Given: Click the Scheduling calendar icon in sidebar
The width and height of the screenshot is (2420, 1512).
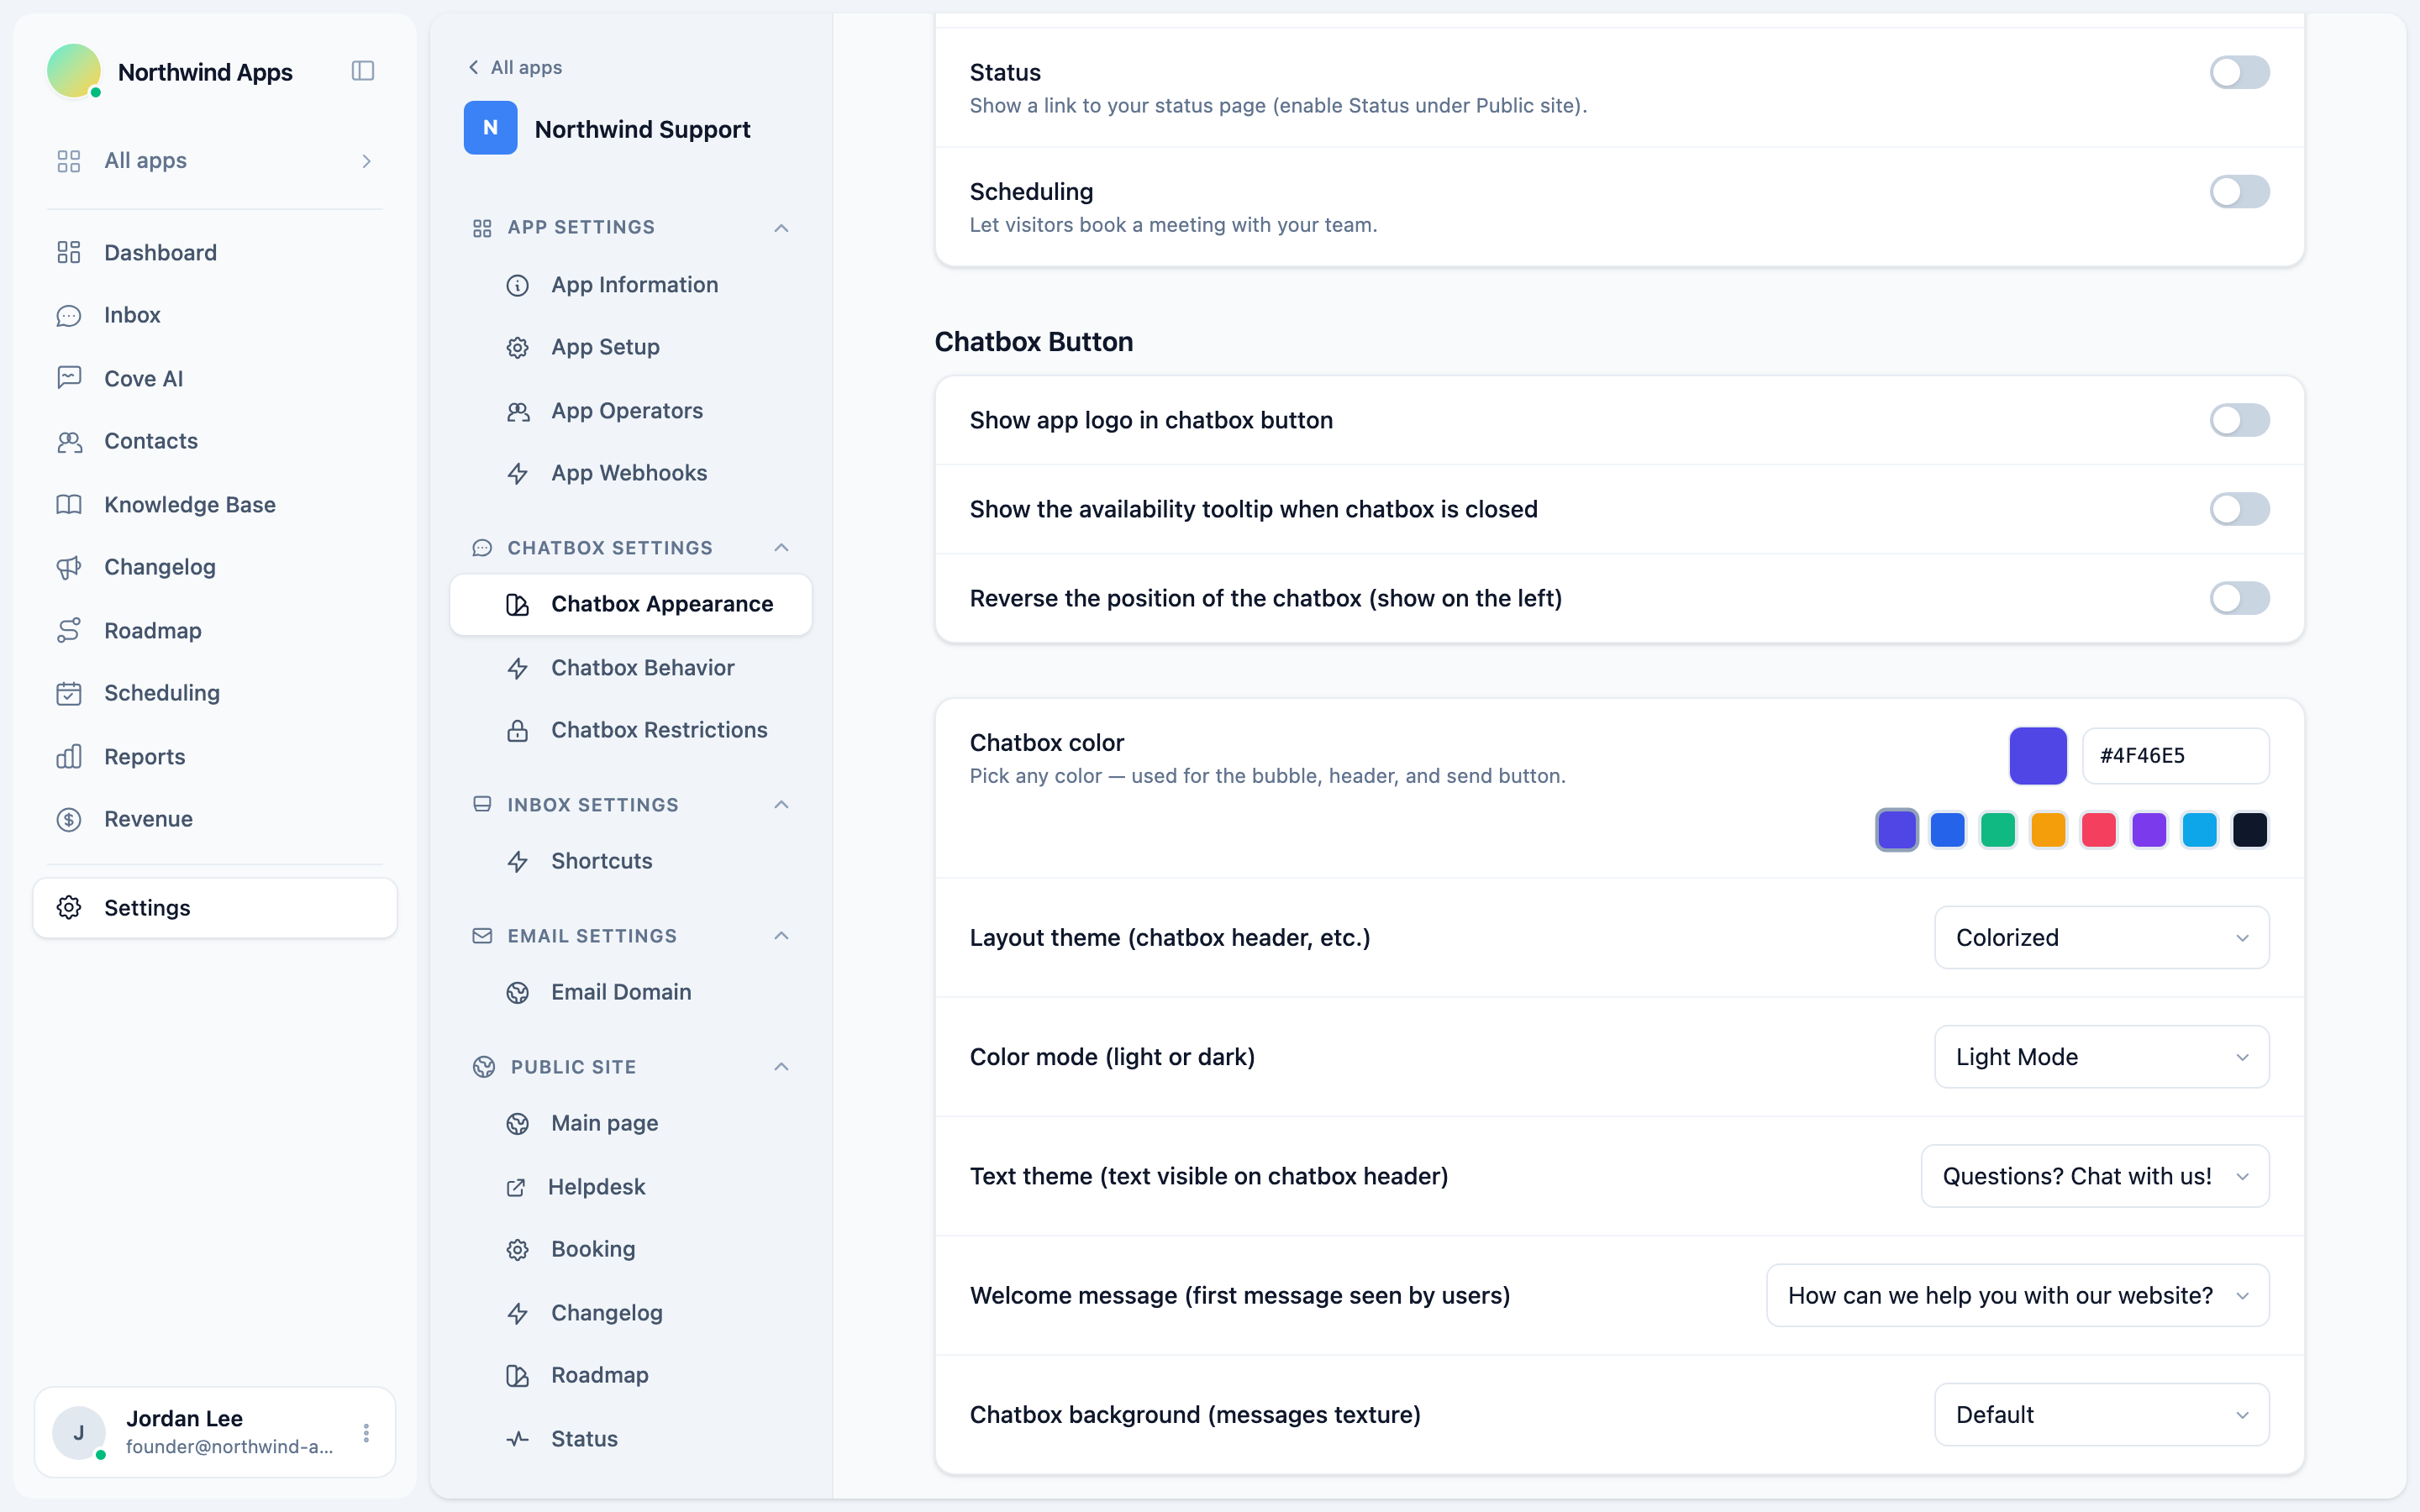Looking at the screenshot, I should tap(69, 693).
